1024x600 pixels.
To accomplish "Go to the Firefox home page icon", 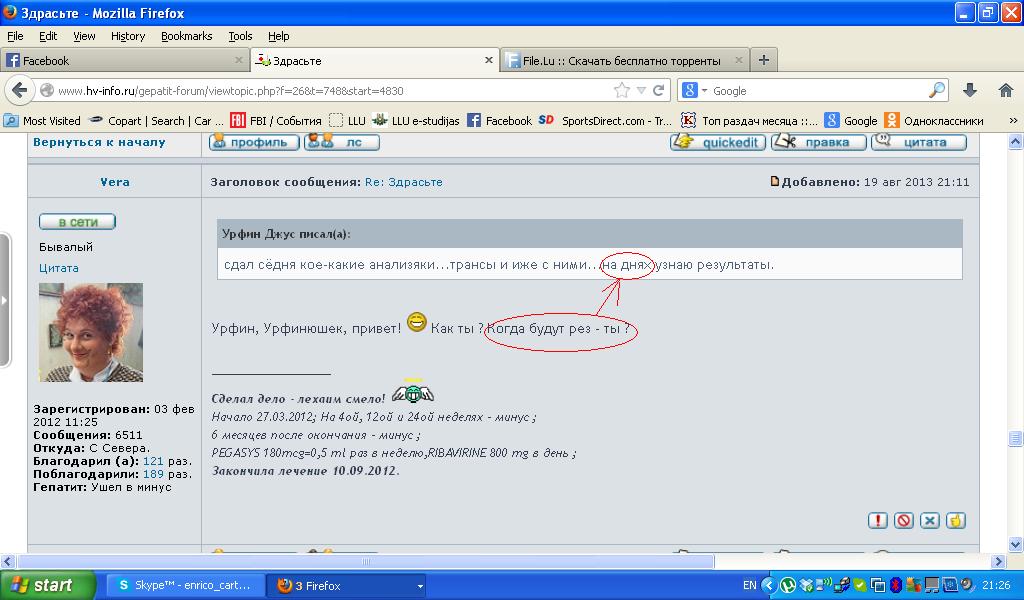I will (x=1006, y=90).
